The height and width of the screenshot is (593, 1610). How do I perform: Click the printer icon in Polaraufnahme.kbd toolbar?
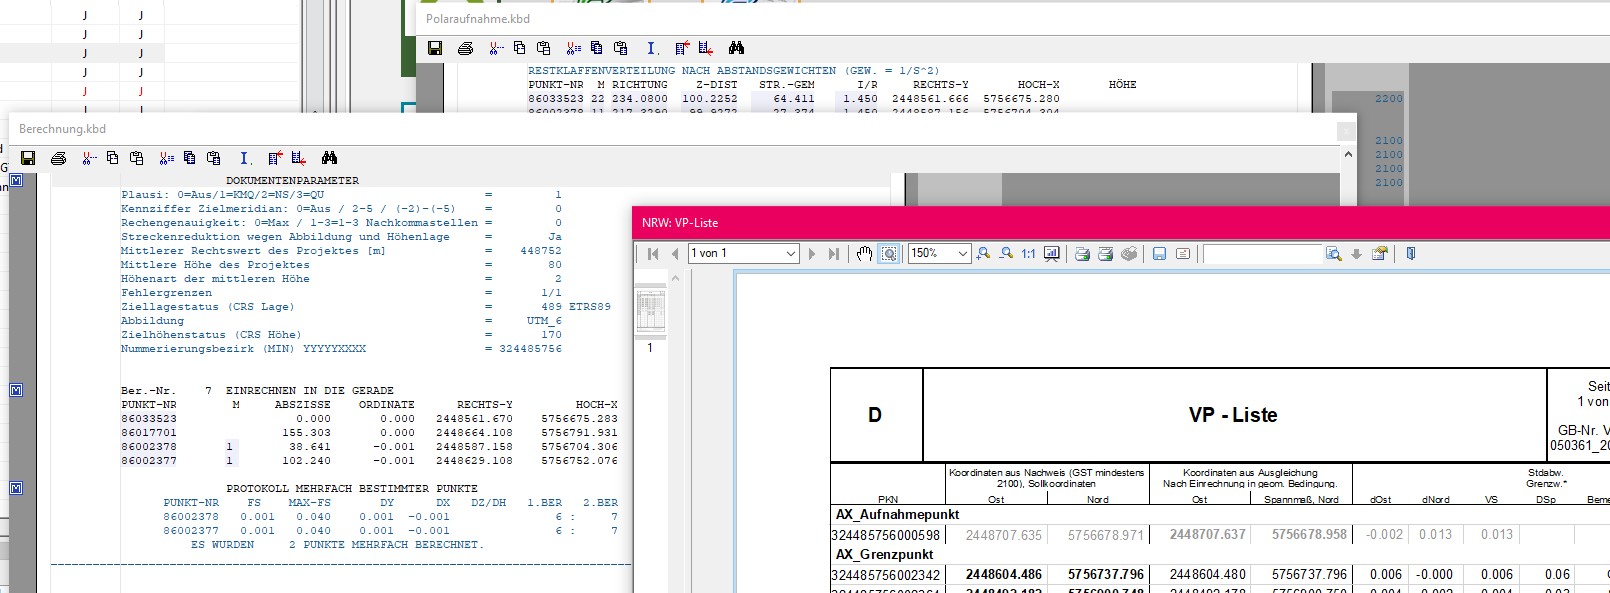(465, 48)
